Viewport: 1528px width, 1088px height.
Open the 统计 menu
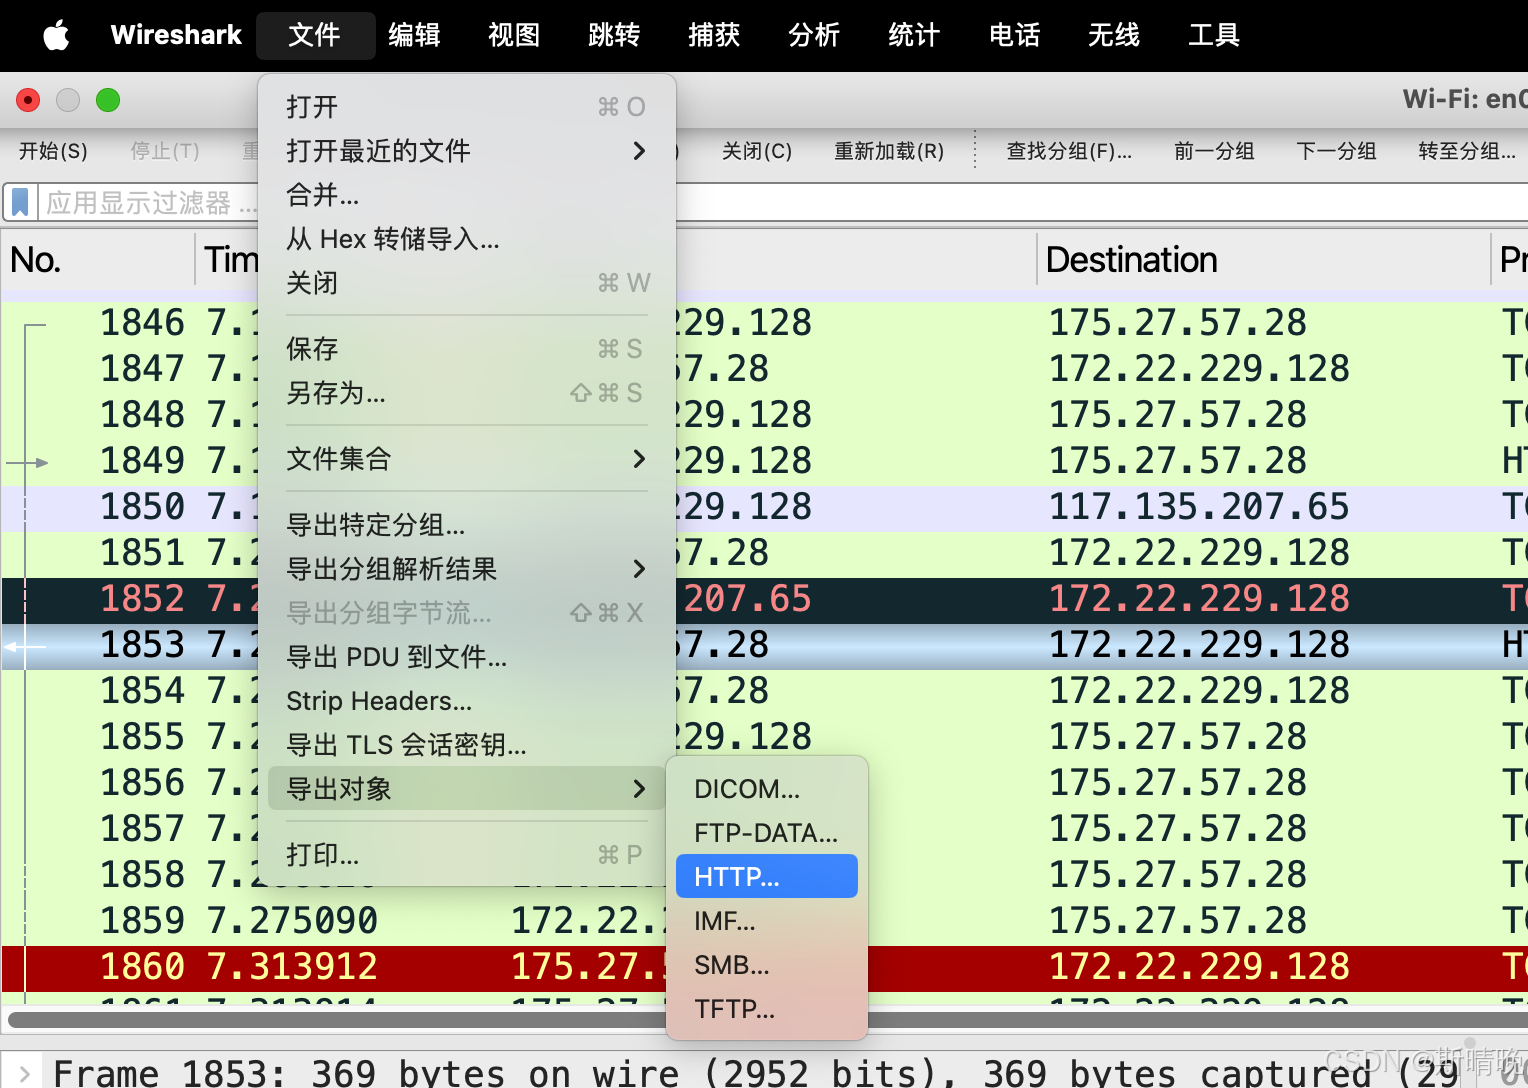pyautogui.click(x=914, y=35)
